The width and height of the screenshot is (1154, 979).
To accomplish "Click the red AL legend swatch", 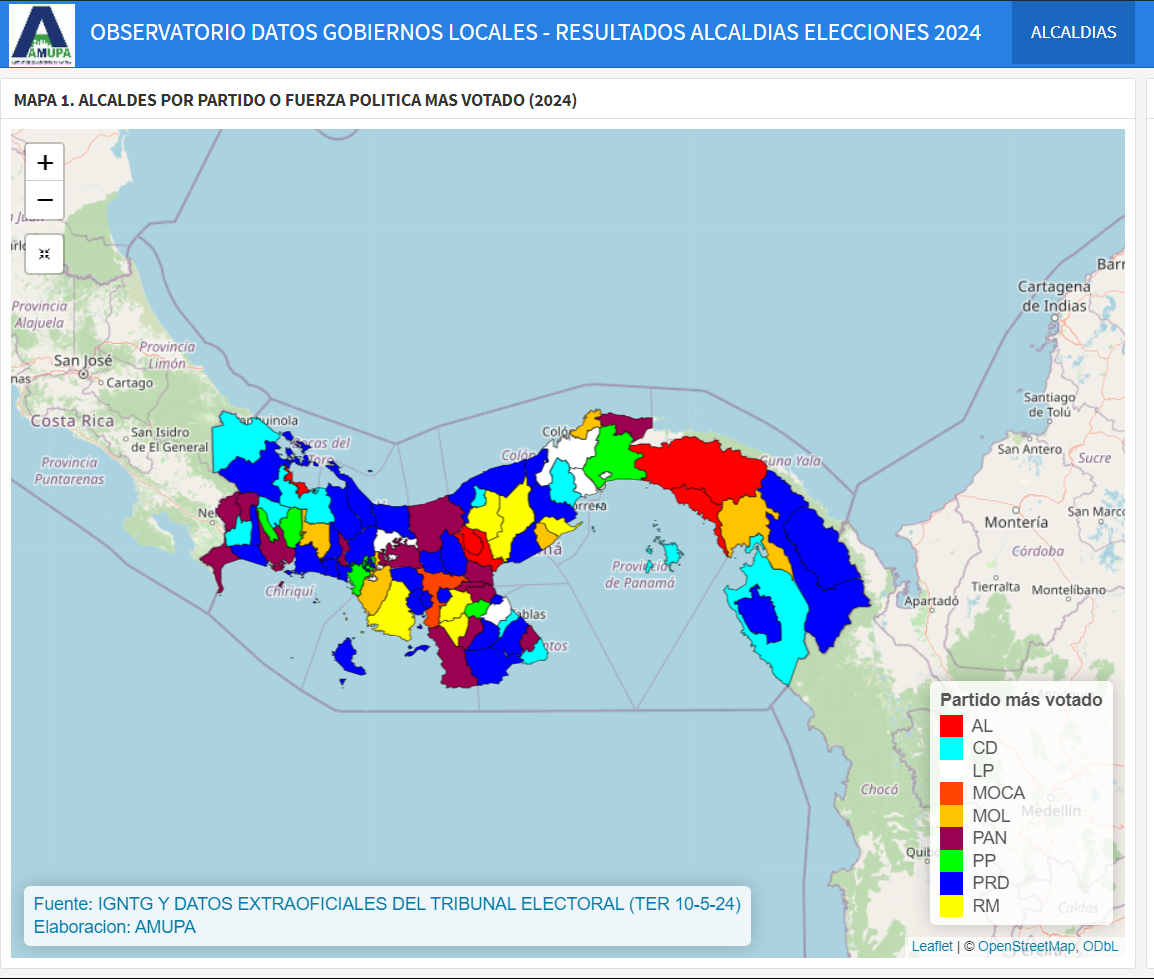I will [951, 726].
